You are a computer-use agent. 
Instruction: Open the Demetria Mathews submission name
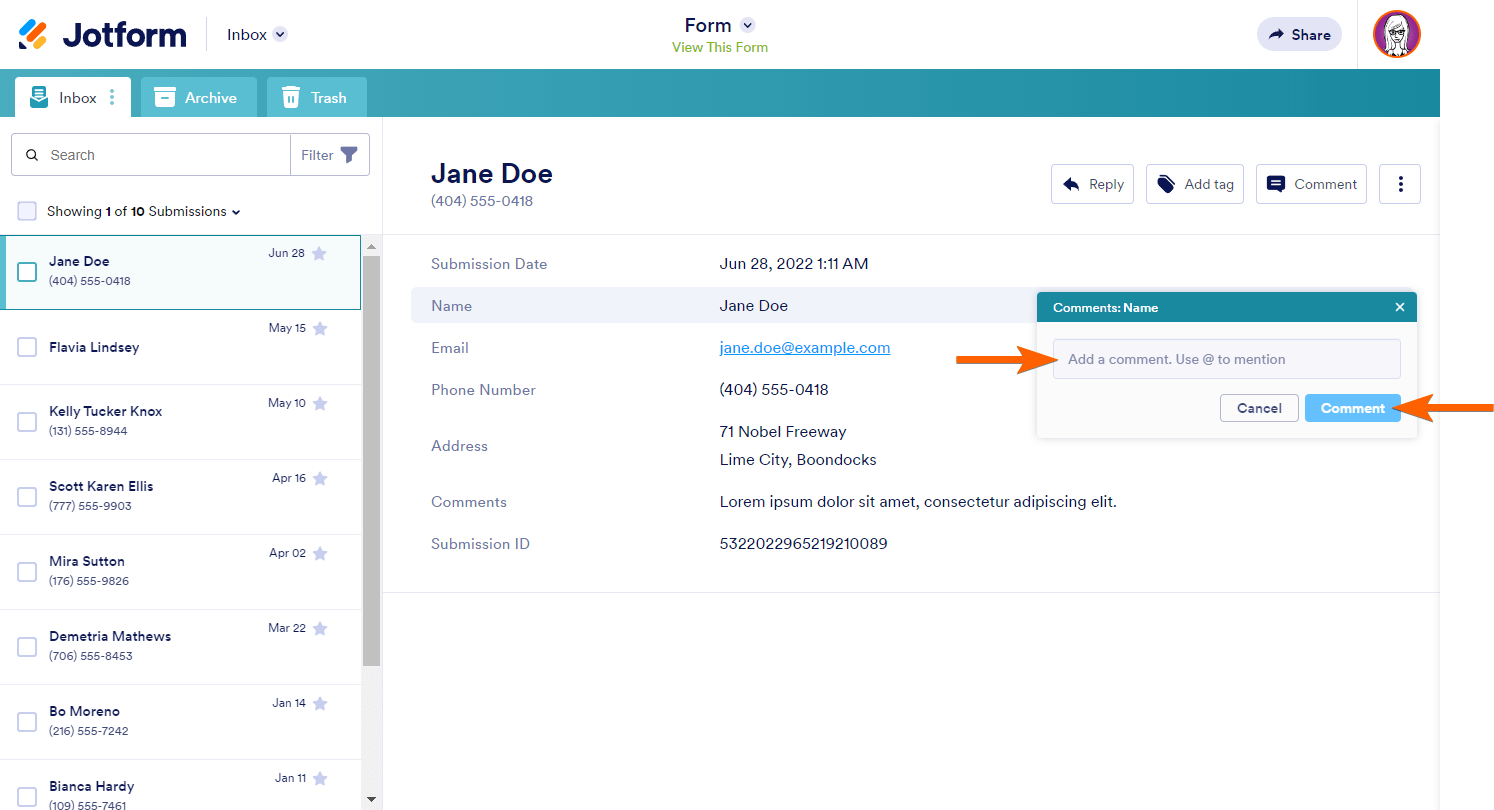pos(110,636)
